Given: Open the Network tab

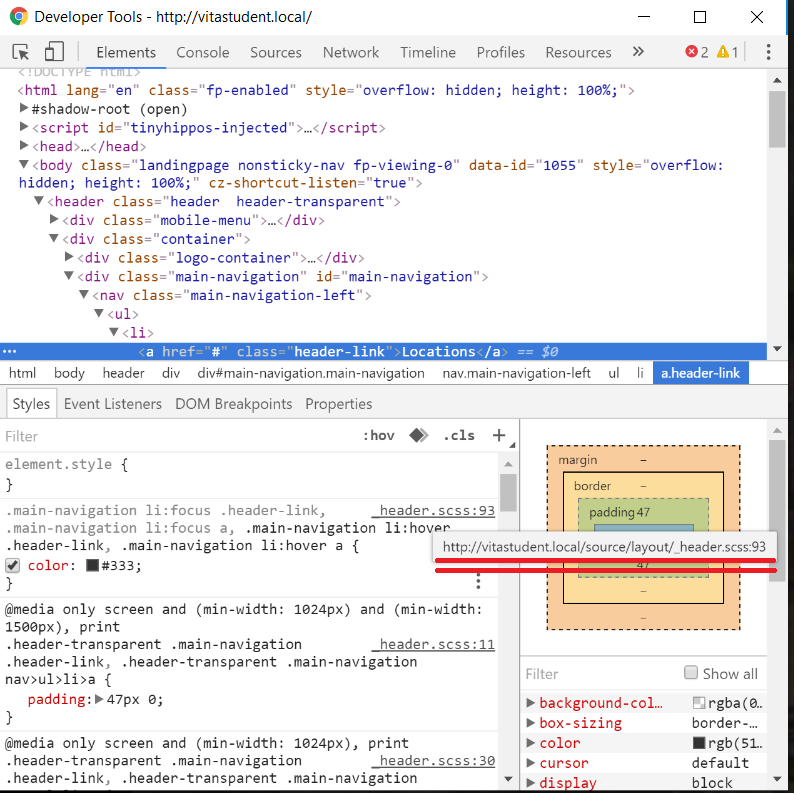Looking at the screenshot, I should (x=351, y=52).
